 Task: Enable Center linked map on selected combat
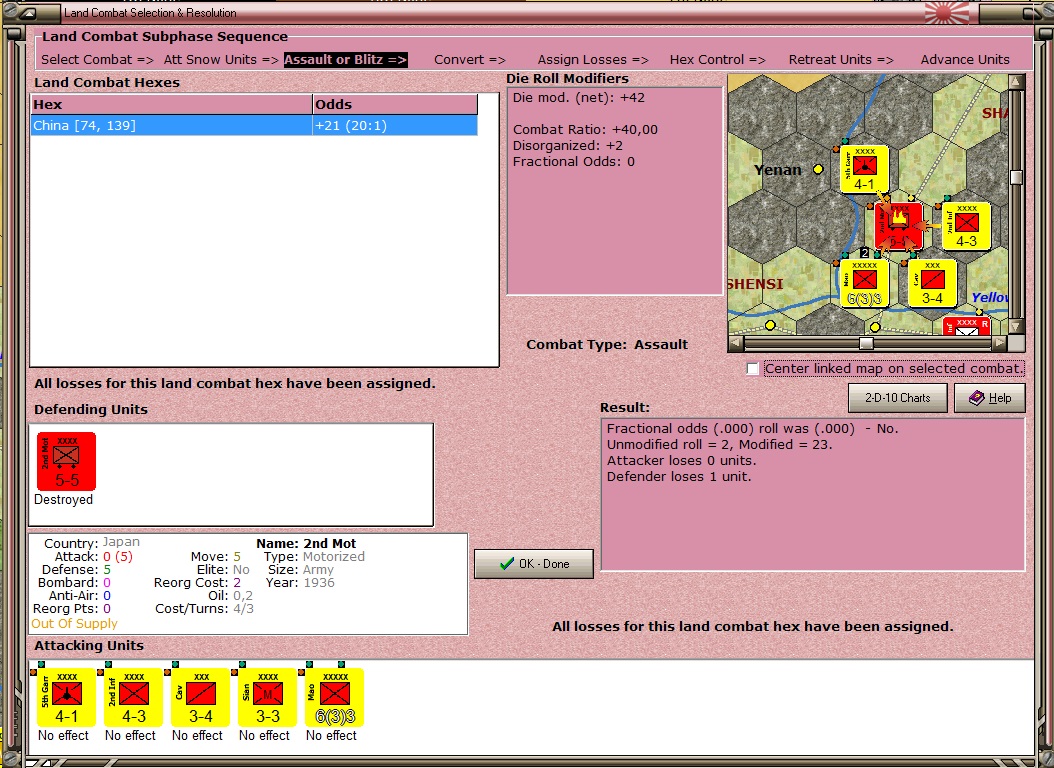(753, 369)
